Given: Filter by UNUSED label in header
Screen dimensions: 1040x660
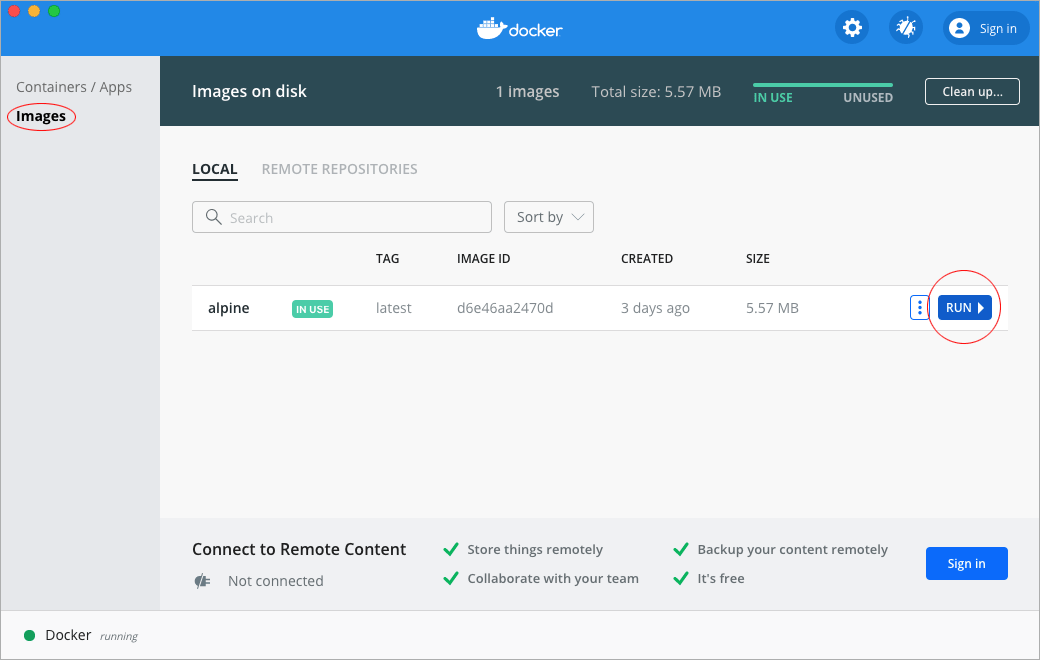Looking at the screenshot, I should click(x=868, y=98).
